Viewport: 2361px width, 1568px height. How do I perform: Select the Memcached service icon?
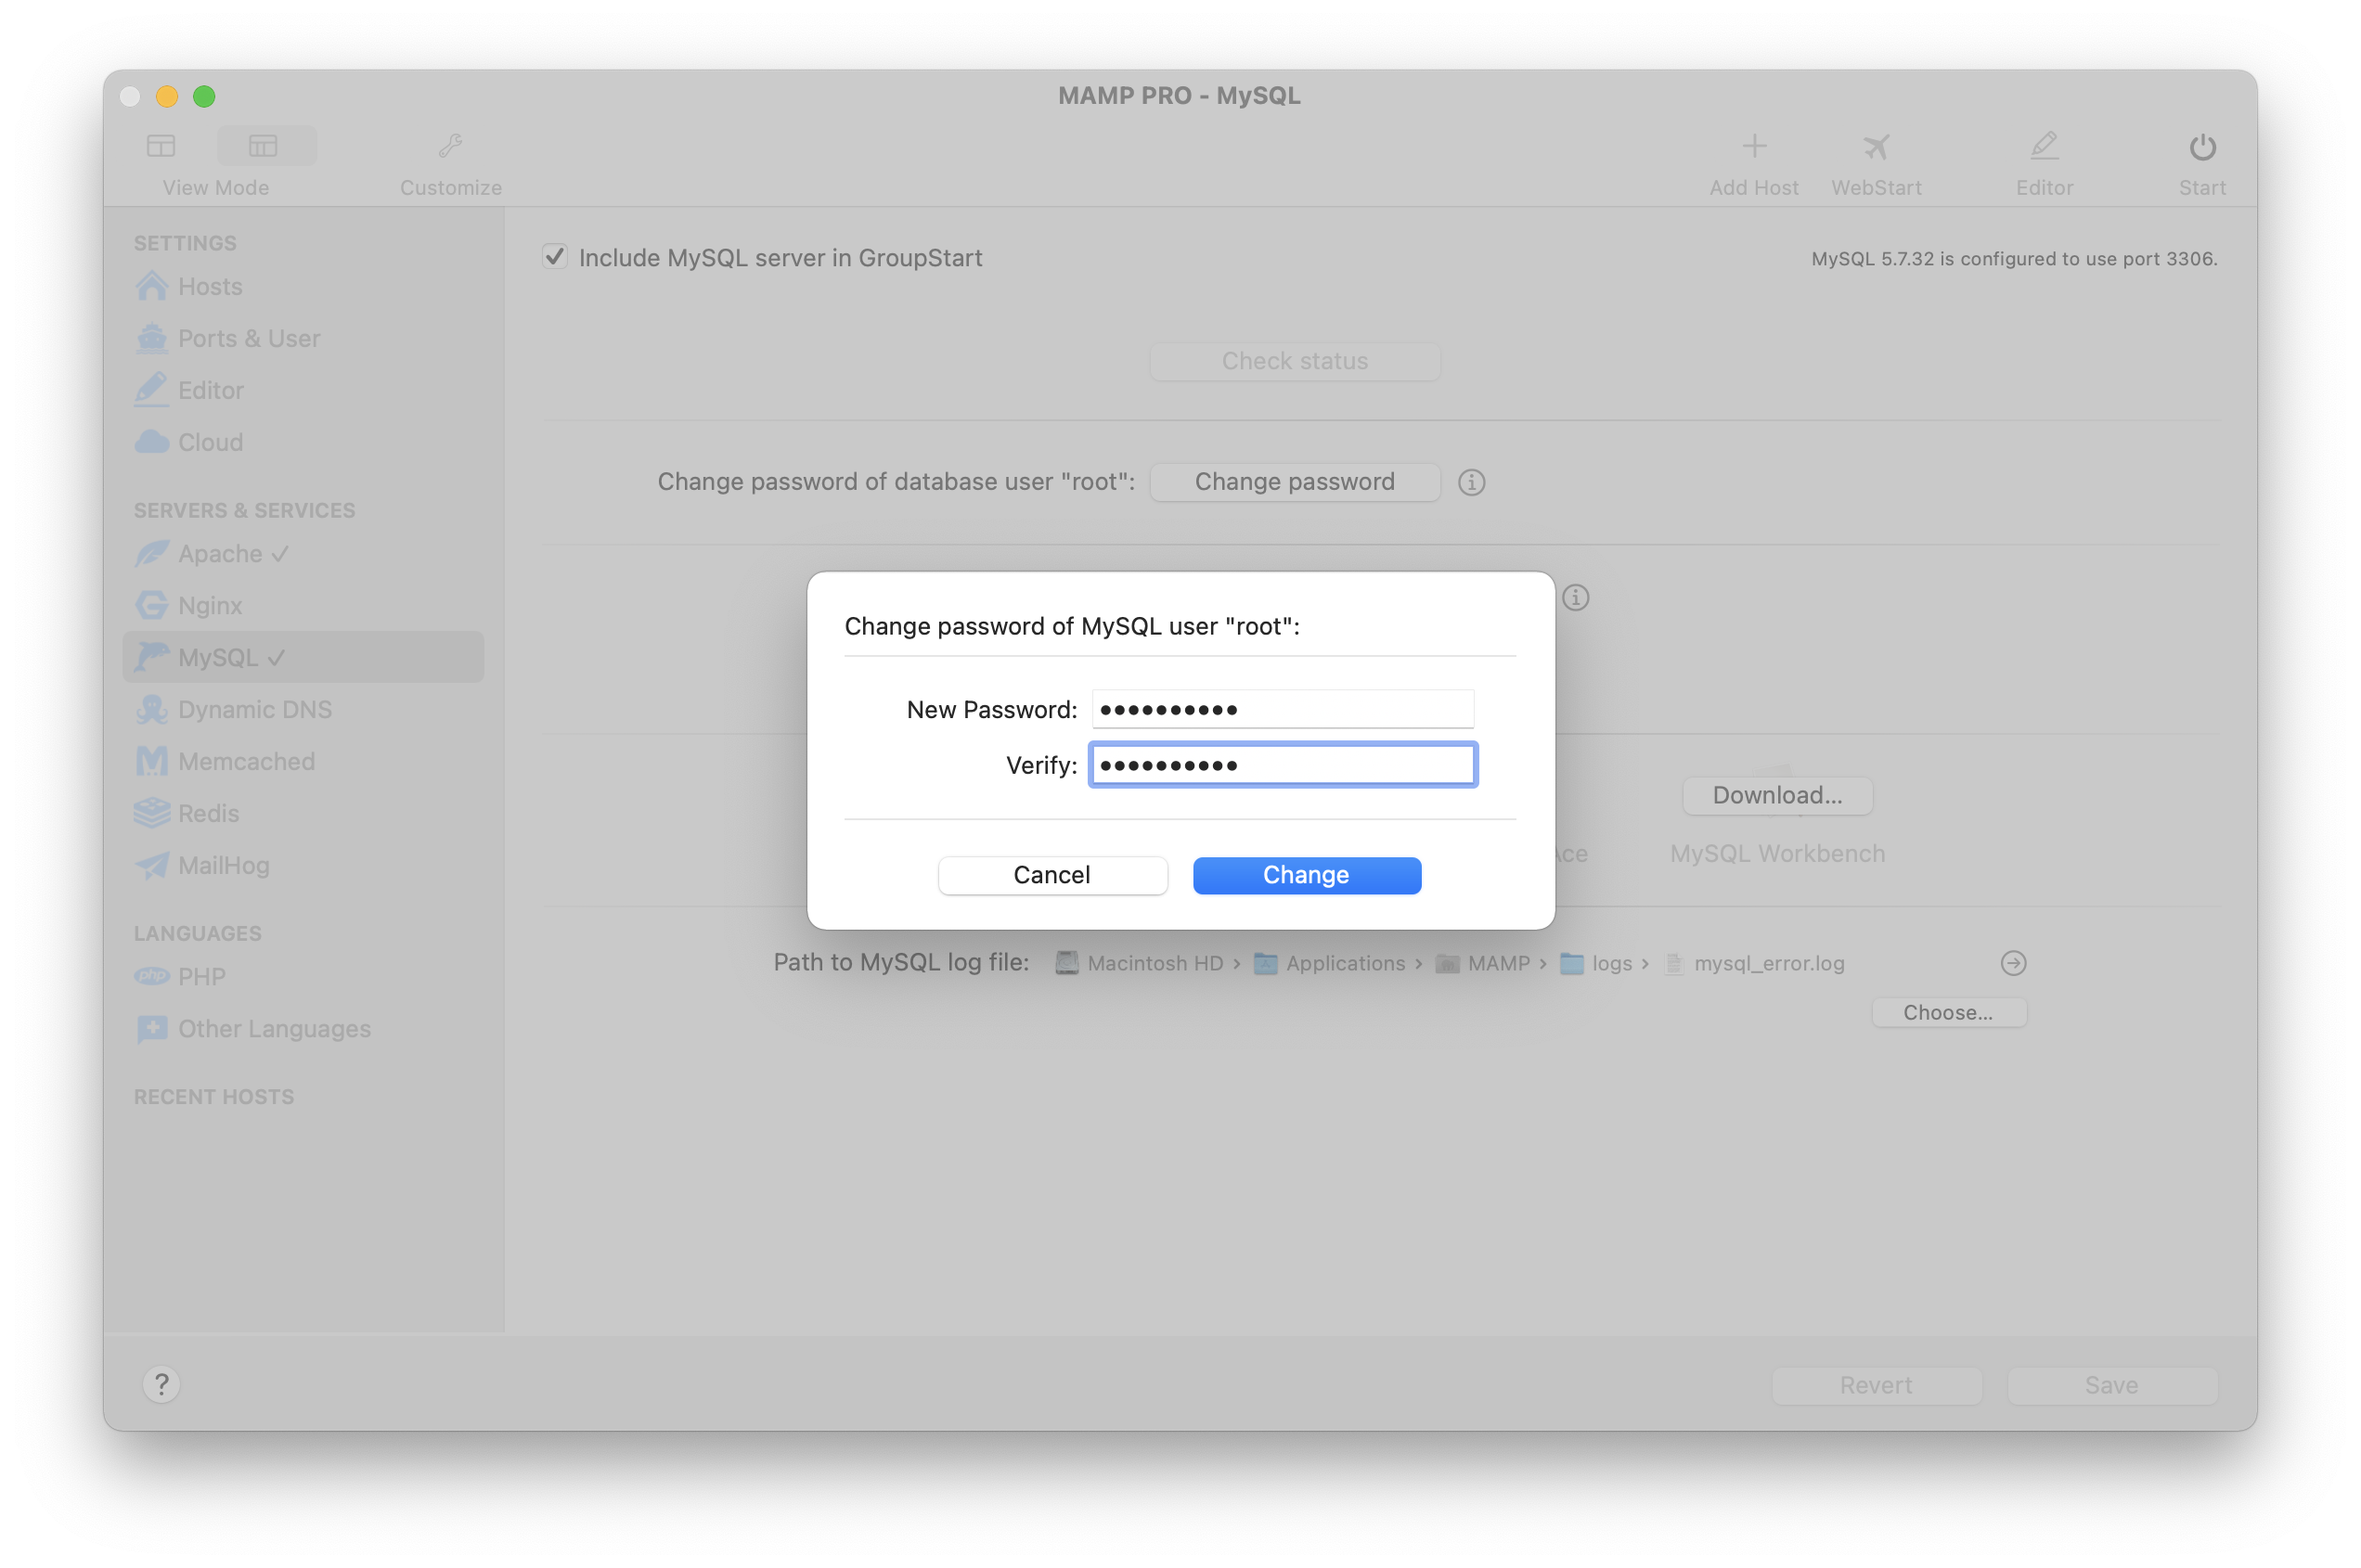click(151, 761)
